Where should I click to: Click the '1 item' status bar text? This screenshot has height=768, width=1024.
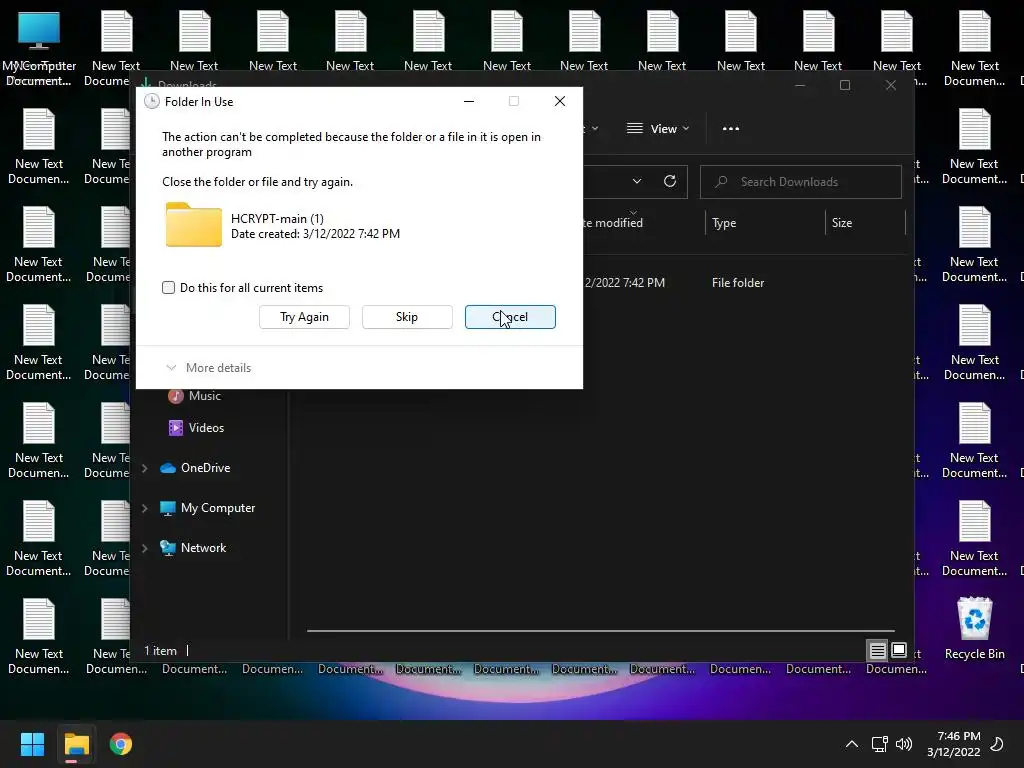click(x=161, y=650)
